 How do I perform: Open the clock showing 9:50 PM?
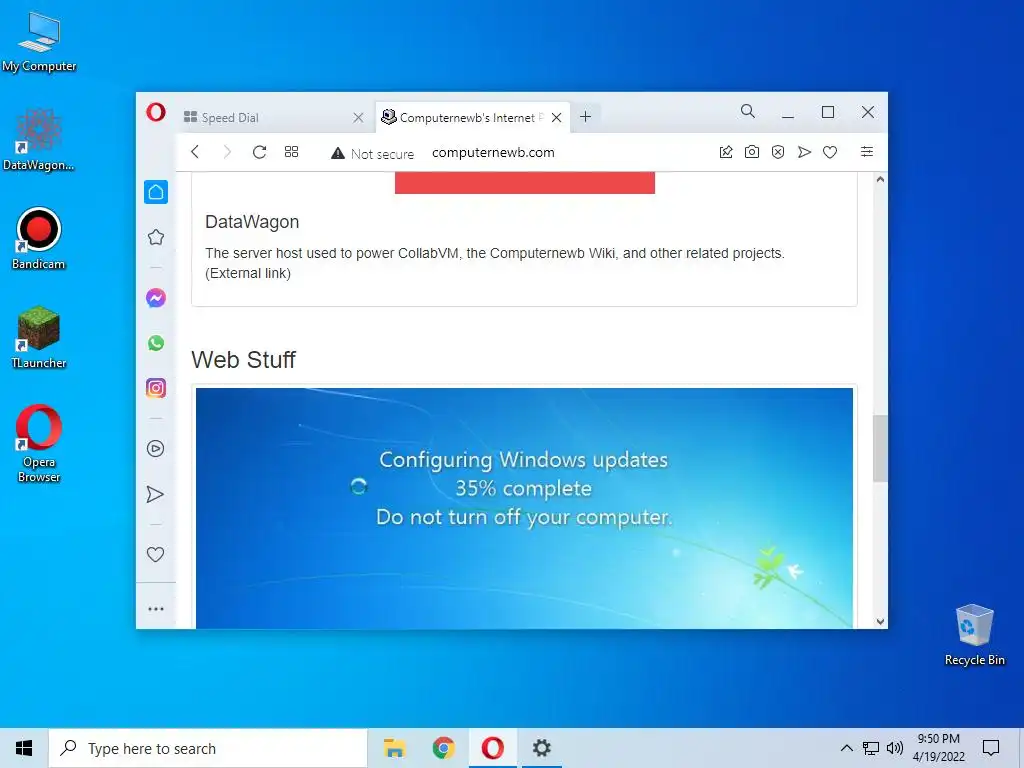coord(938,748)
